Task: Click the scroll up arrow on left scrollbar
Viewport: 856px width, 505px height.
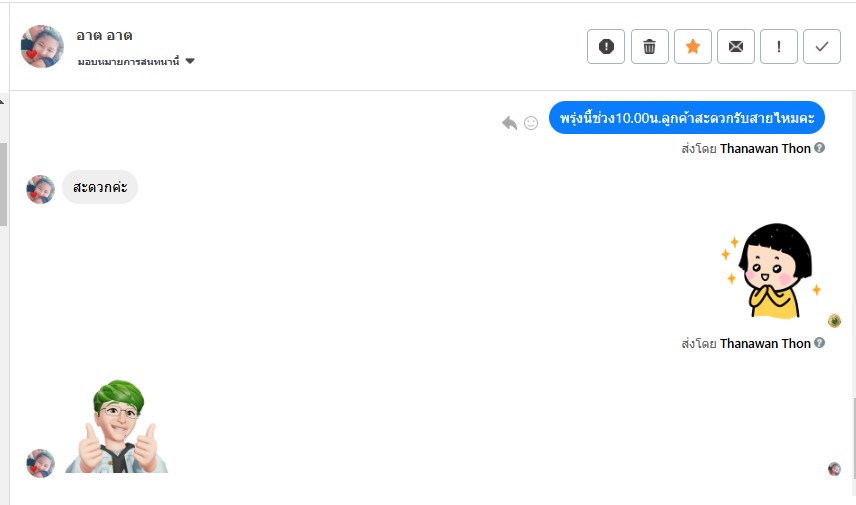Action: coord(3,102)
